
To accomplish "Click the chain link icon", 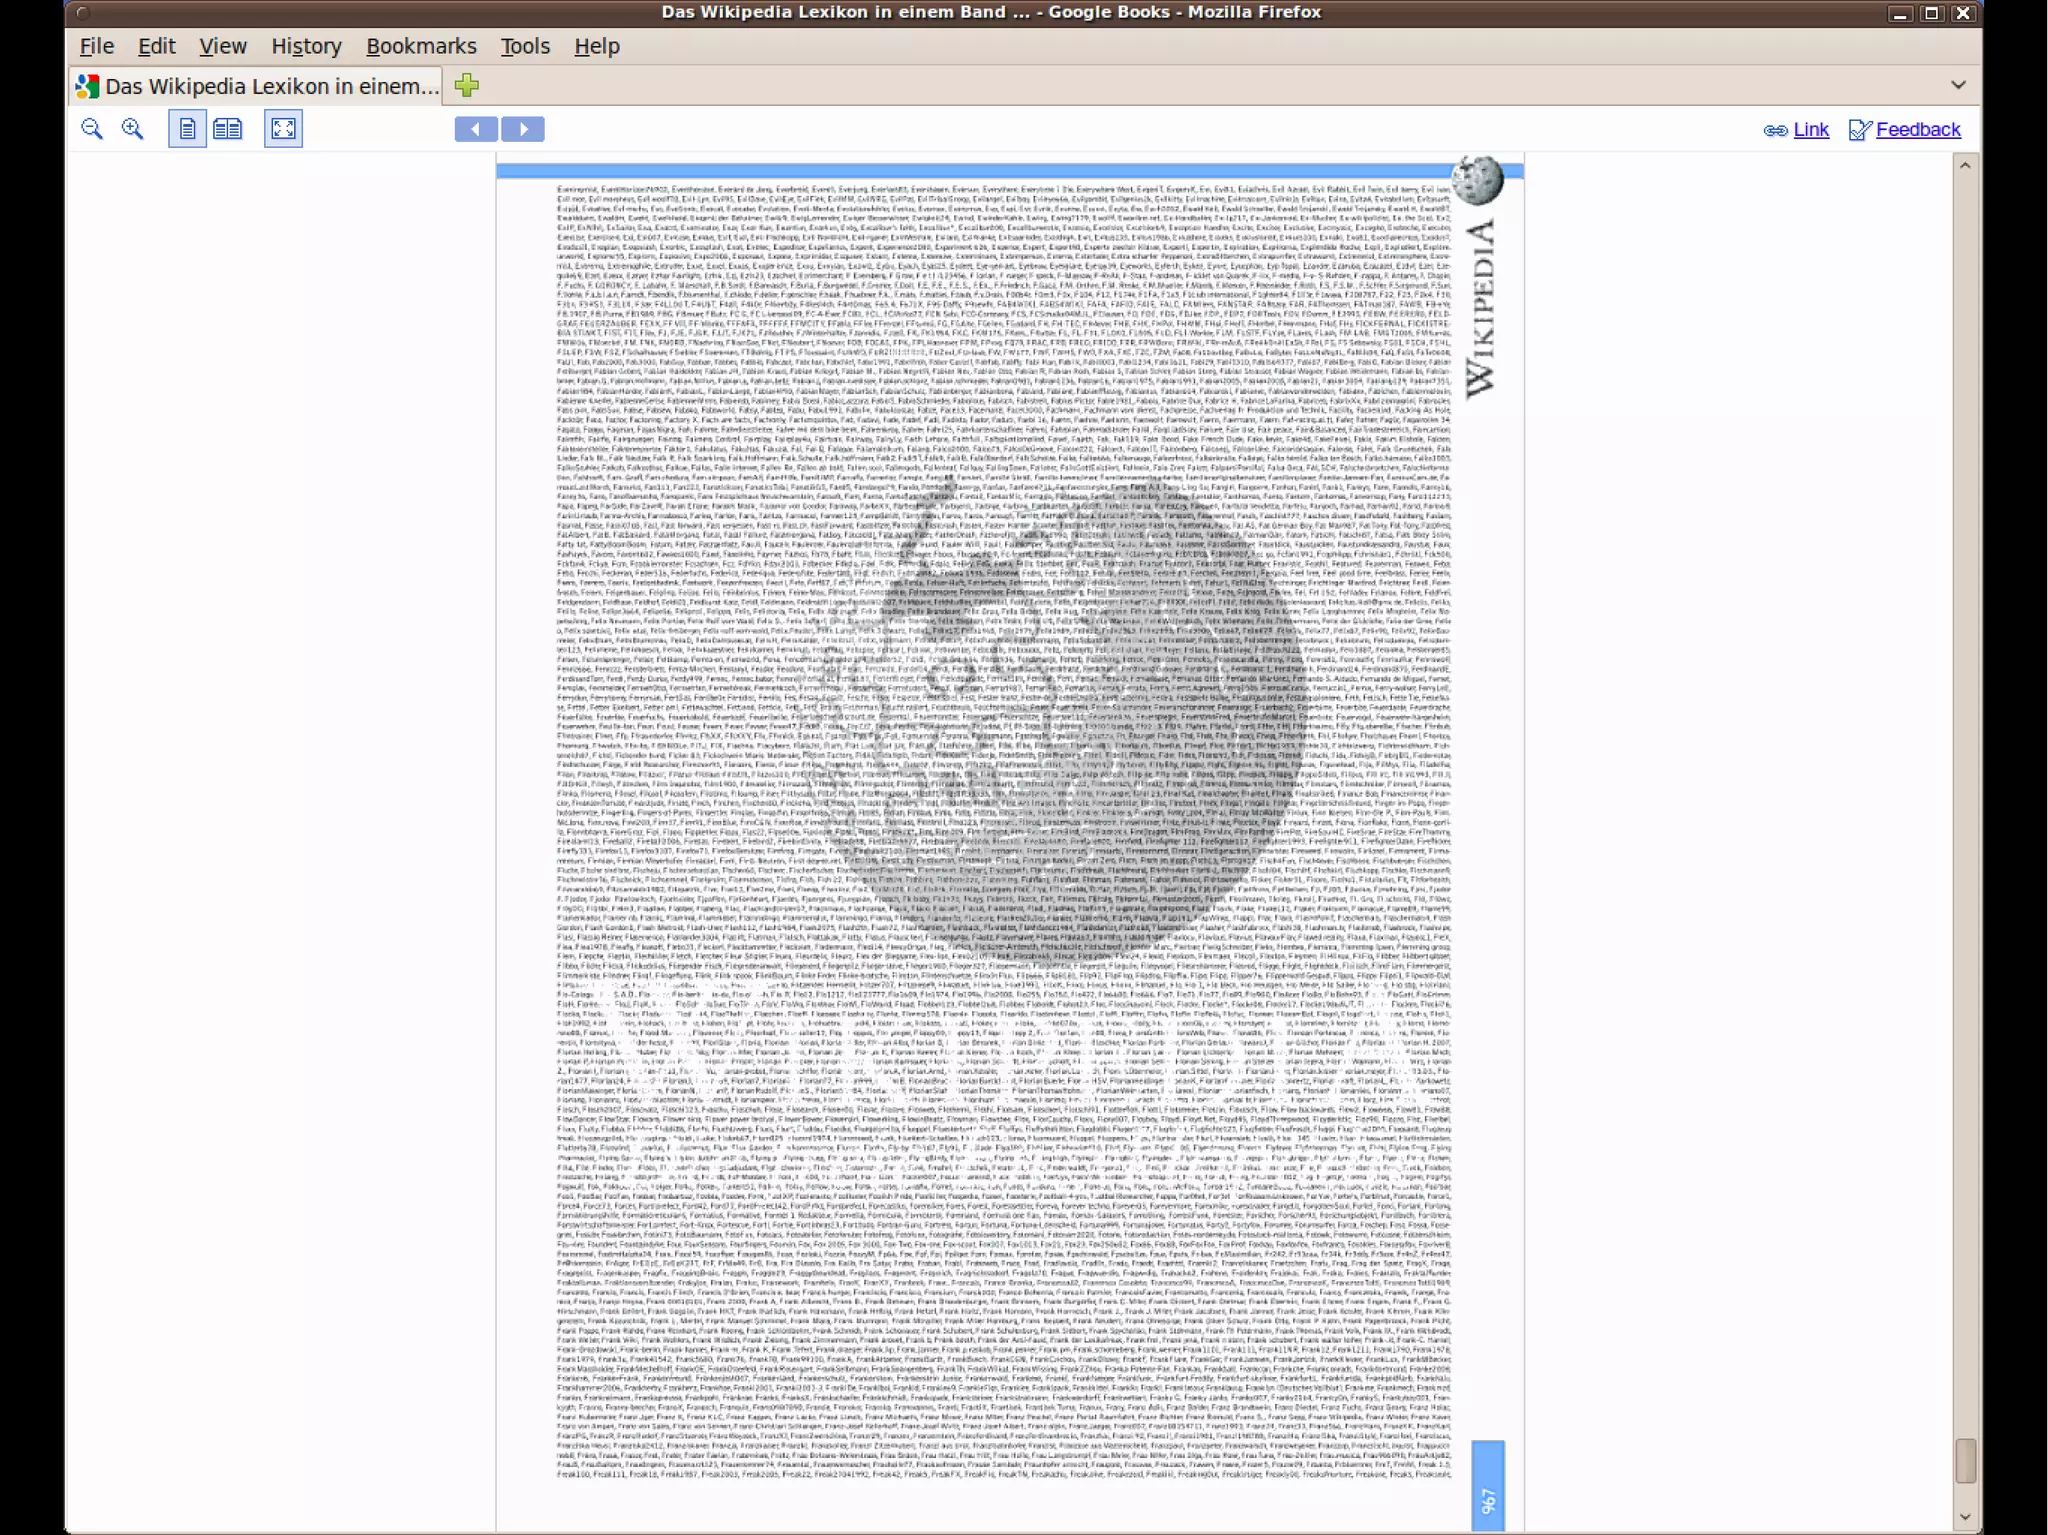I will pos(1775,130).
